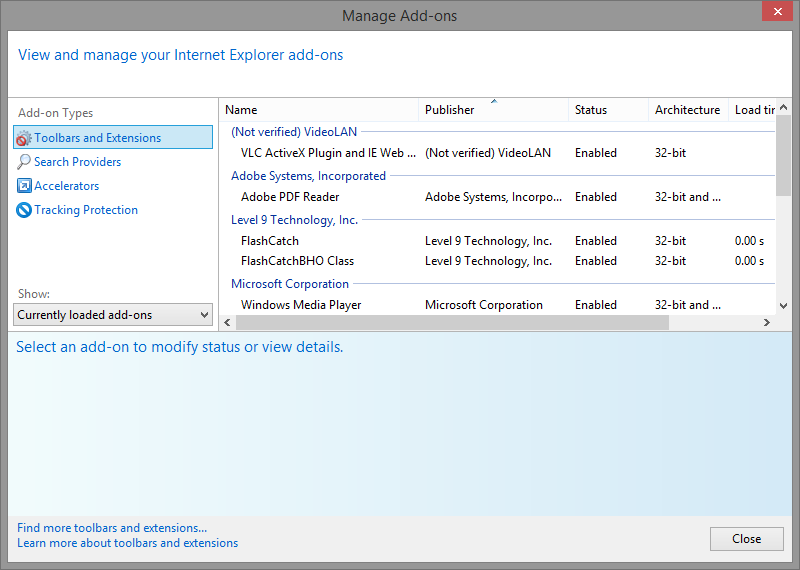Viewport: 800px width, 570px height.
Task: Select Toolbars and Extensions add-on type
Action: [x=113, y=137]
